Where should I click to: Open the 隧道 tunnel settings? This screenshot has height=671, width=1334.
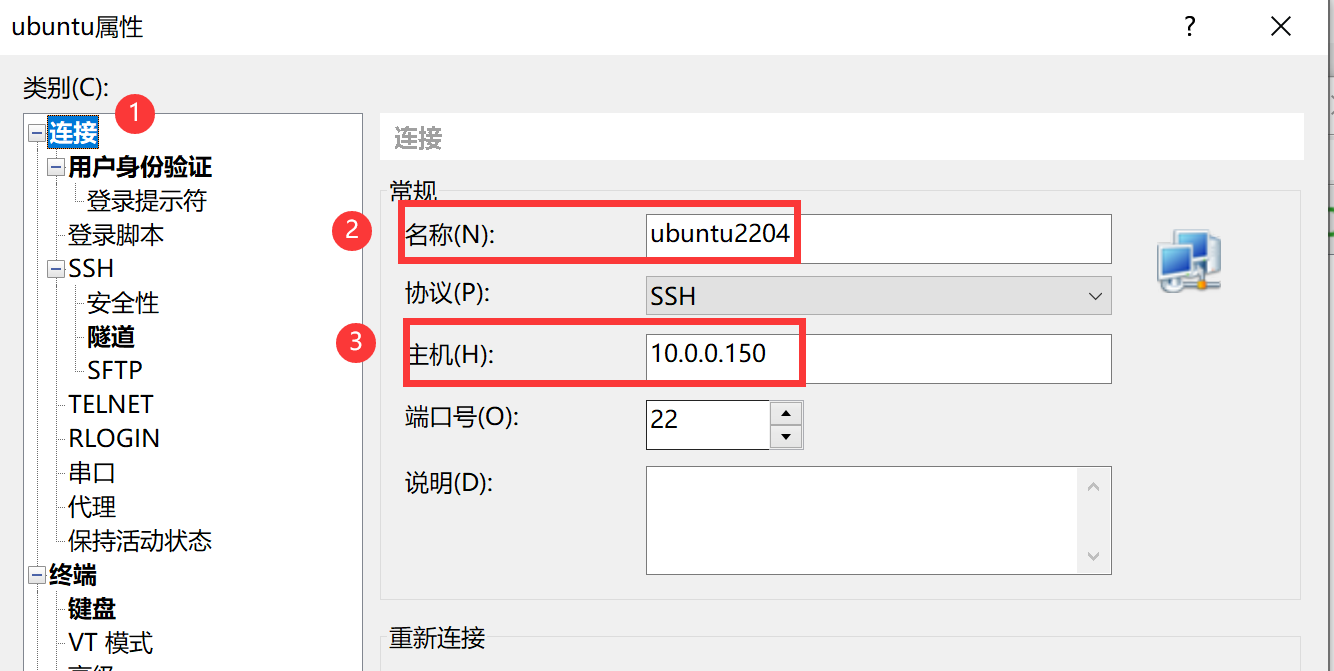111,337
